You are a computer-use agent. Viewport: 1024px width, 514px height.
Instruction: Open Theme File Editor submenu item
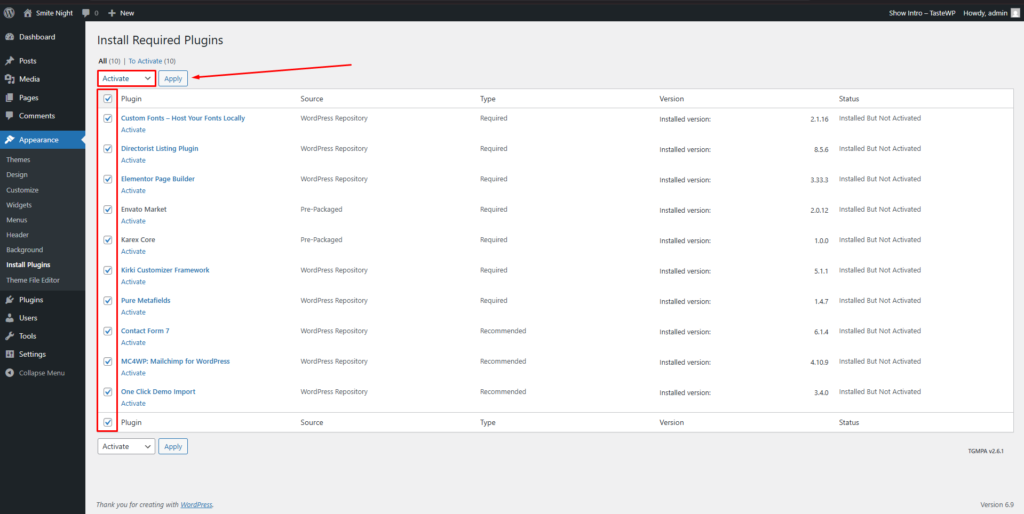(x=33, y=280)
